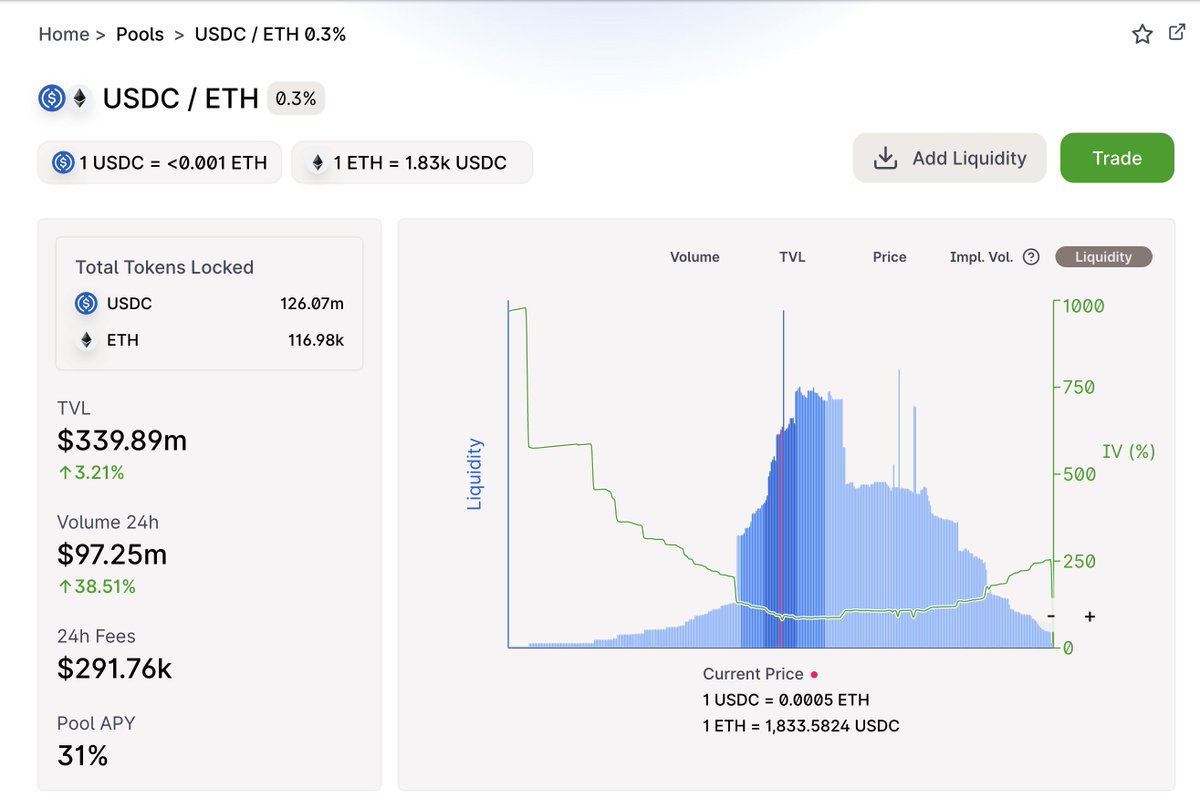Click the Liquidity vertical axis label
This screenshot has height=809, width=1200.
(x=475, y=474)
